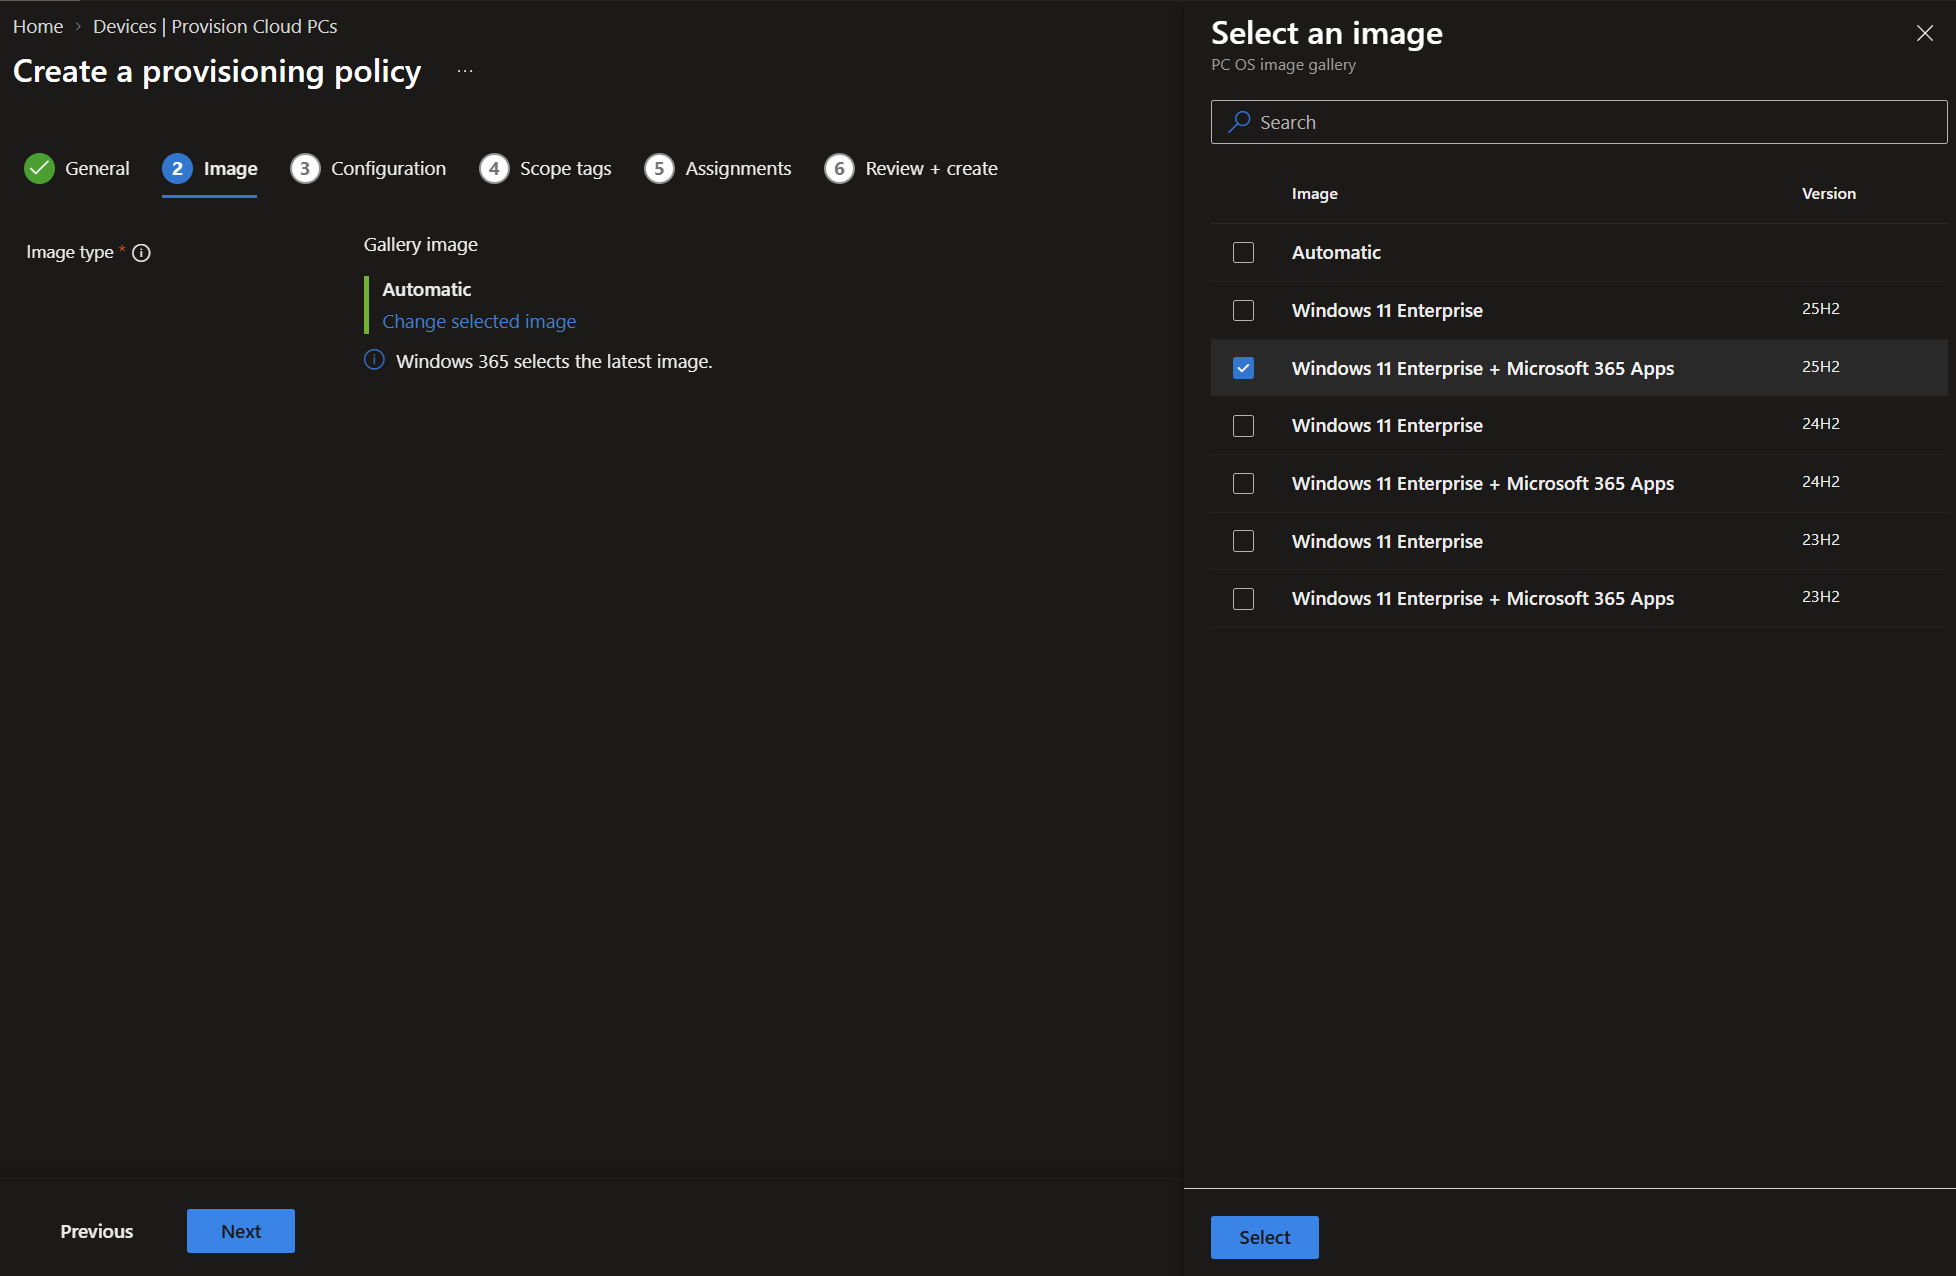Screen dimensions: 1956x1276
Task: Open Home breadcrumb link
Action: pyautogui.click(x=38, y=26)
